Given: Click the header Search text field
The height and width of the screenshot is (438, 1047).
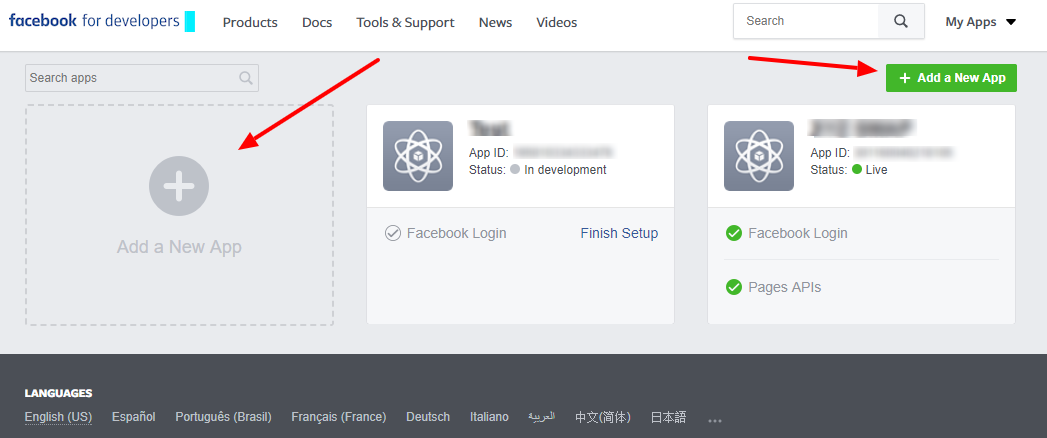Looking at the screenshot, I should [806, 21].
